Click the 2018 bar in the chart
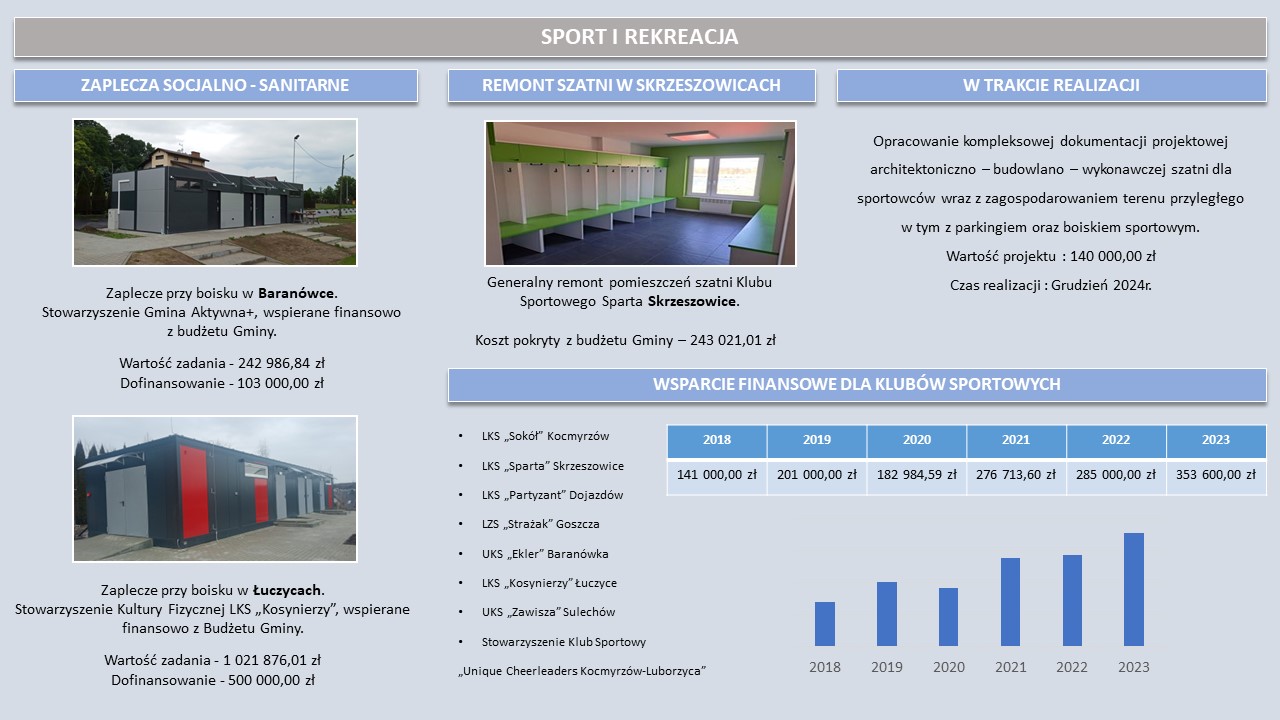 point(825,624)
